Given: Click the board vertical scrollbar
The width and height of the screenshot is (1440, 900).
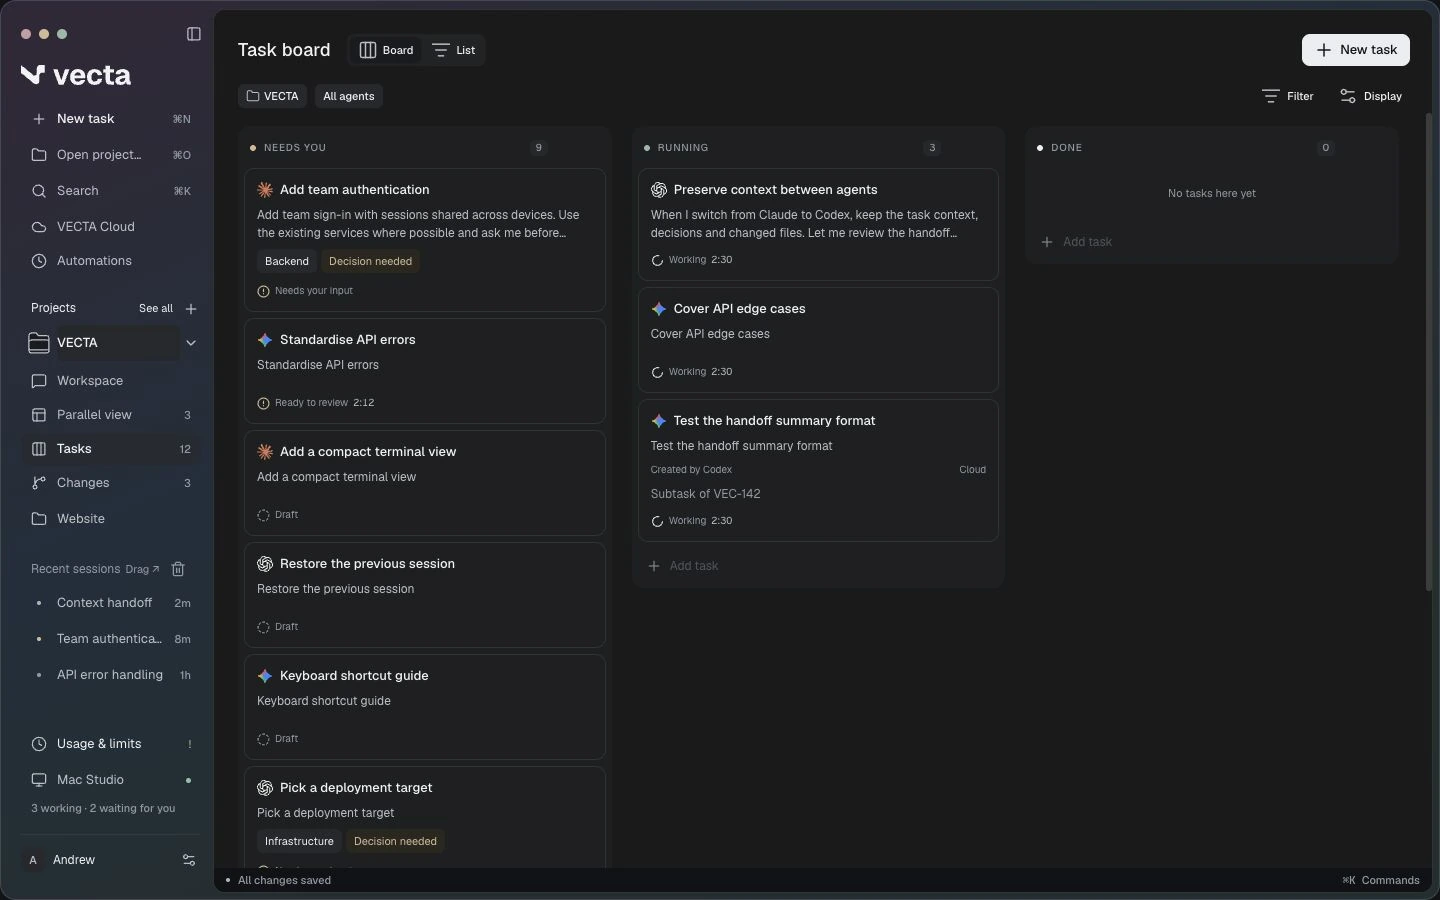Looking at the screenshot, I should click(1429, 352).
